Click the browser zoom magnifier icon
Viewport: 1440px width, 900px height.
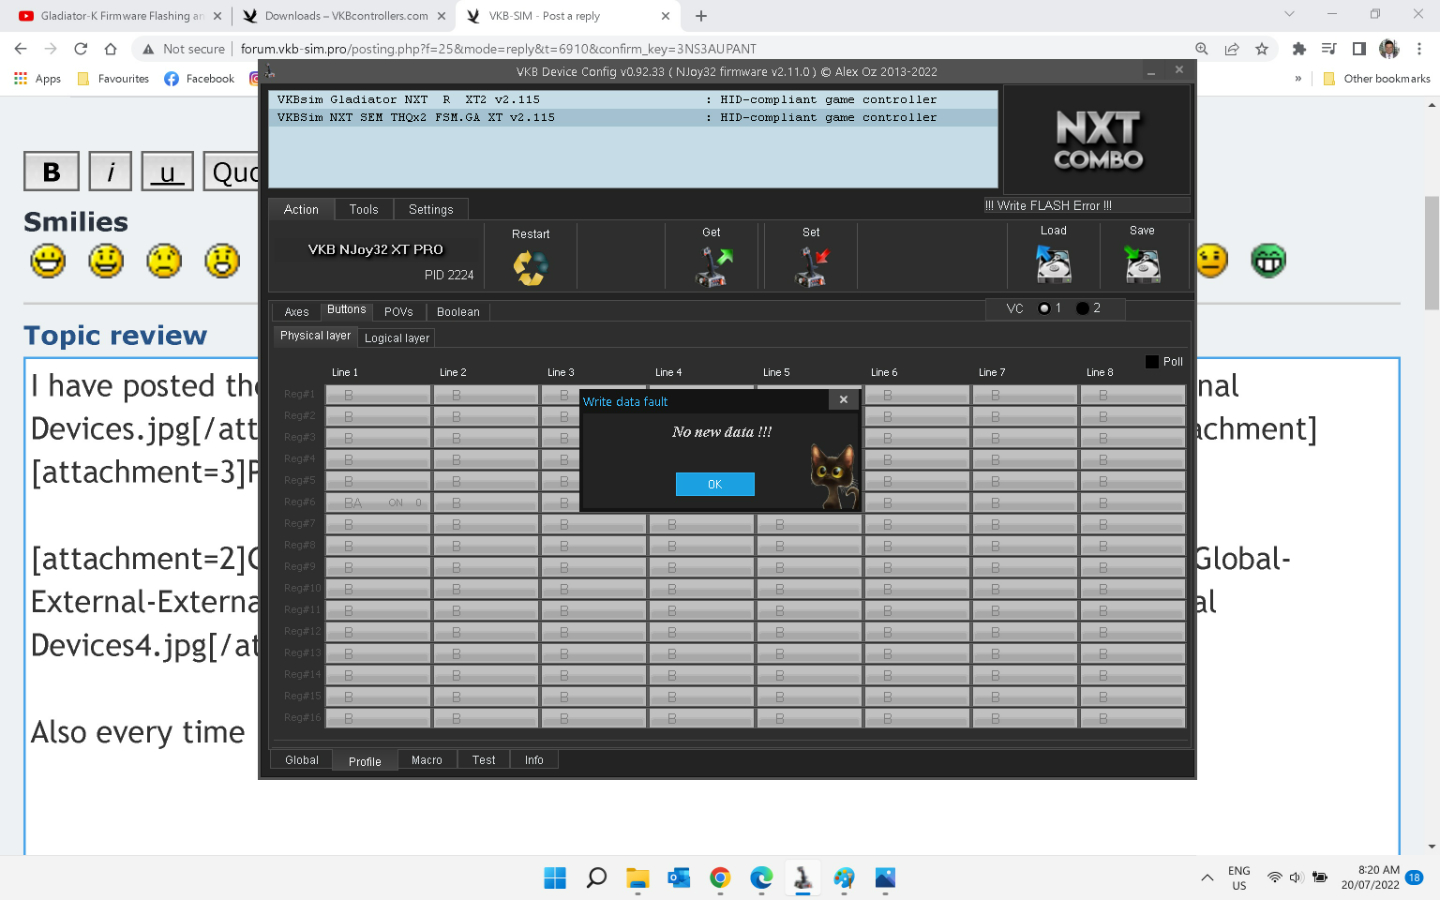pyautogui.click(x=1202, y=48)
